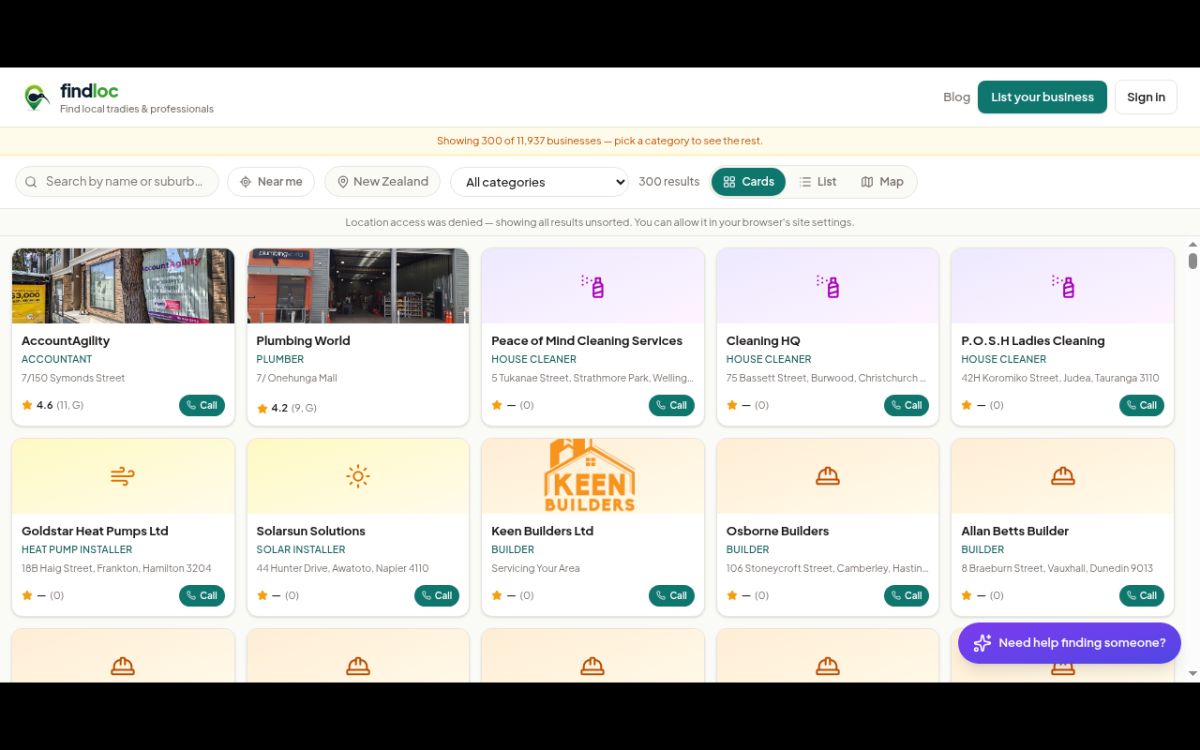1200x750 pixels.
Task: Click star rating icon on AccountAgility card
Action: tap(27, 405)
